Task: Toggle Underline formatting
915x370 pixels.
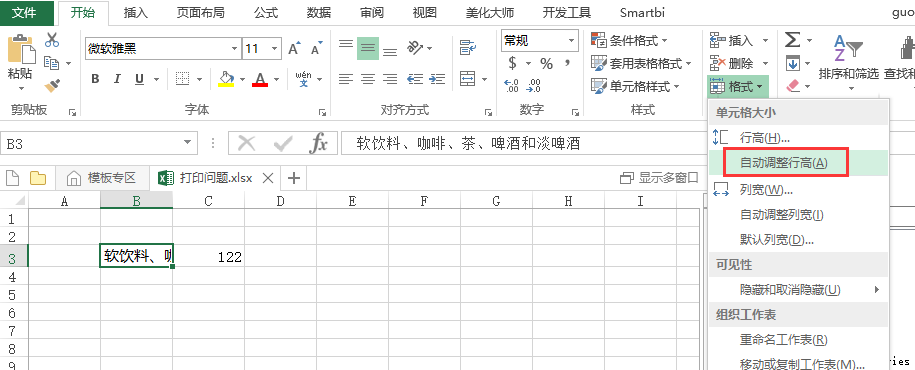Action: [x=139, y=79]
